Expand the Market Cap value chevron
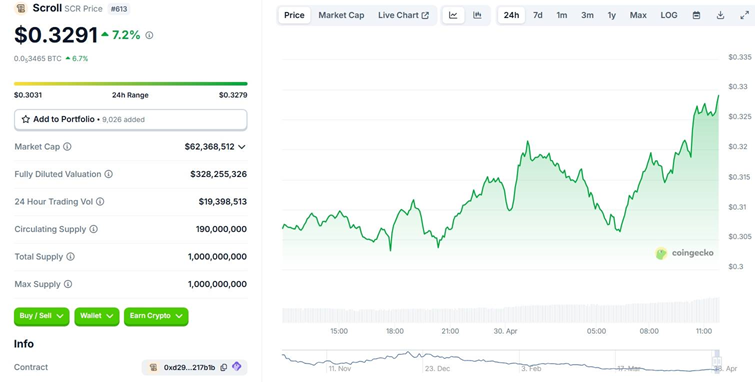Viewport: 755px width, 382px height. pos(242,147)
